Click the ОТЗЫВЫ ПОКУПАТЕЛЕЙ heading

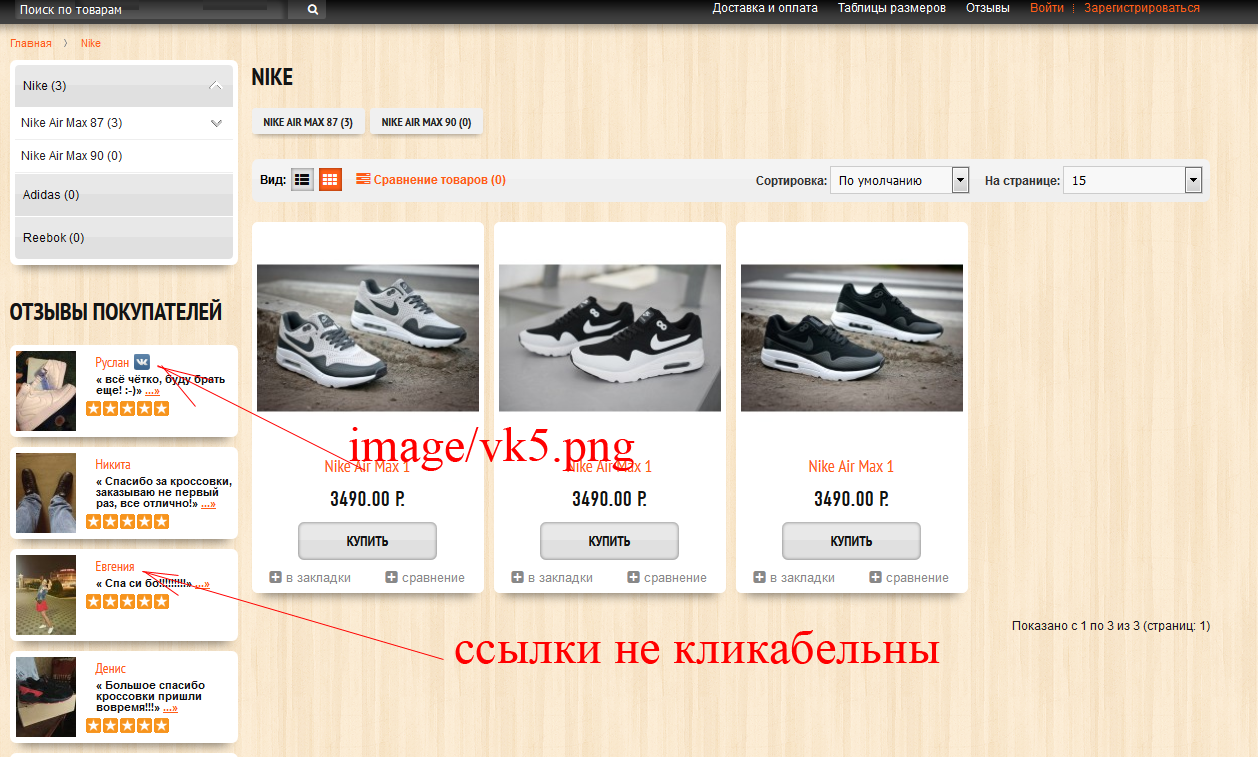pyautogui.click(x=116, y=312)
